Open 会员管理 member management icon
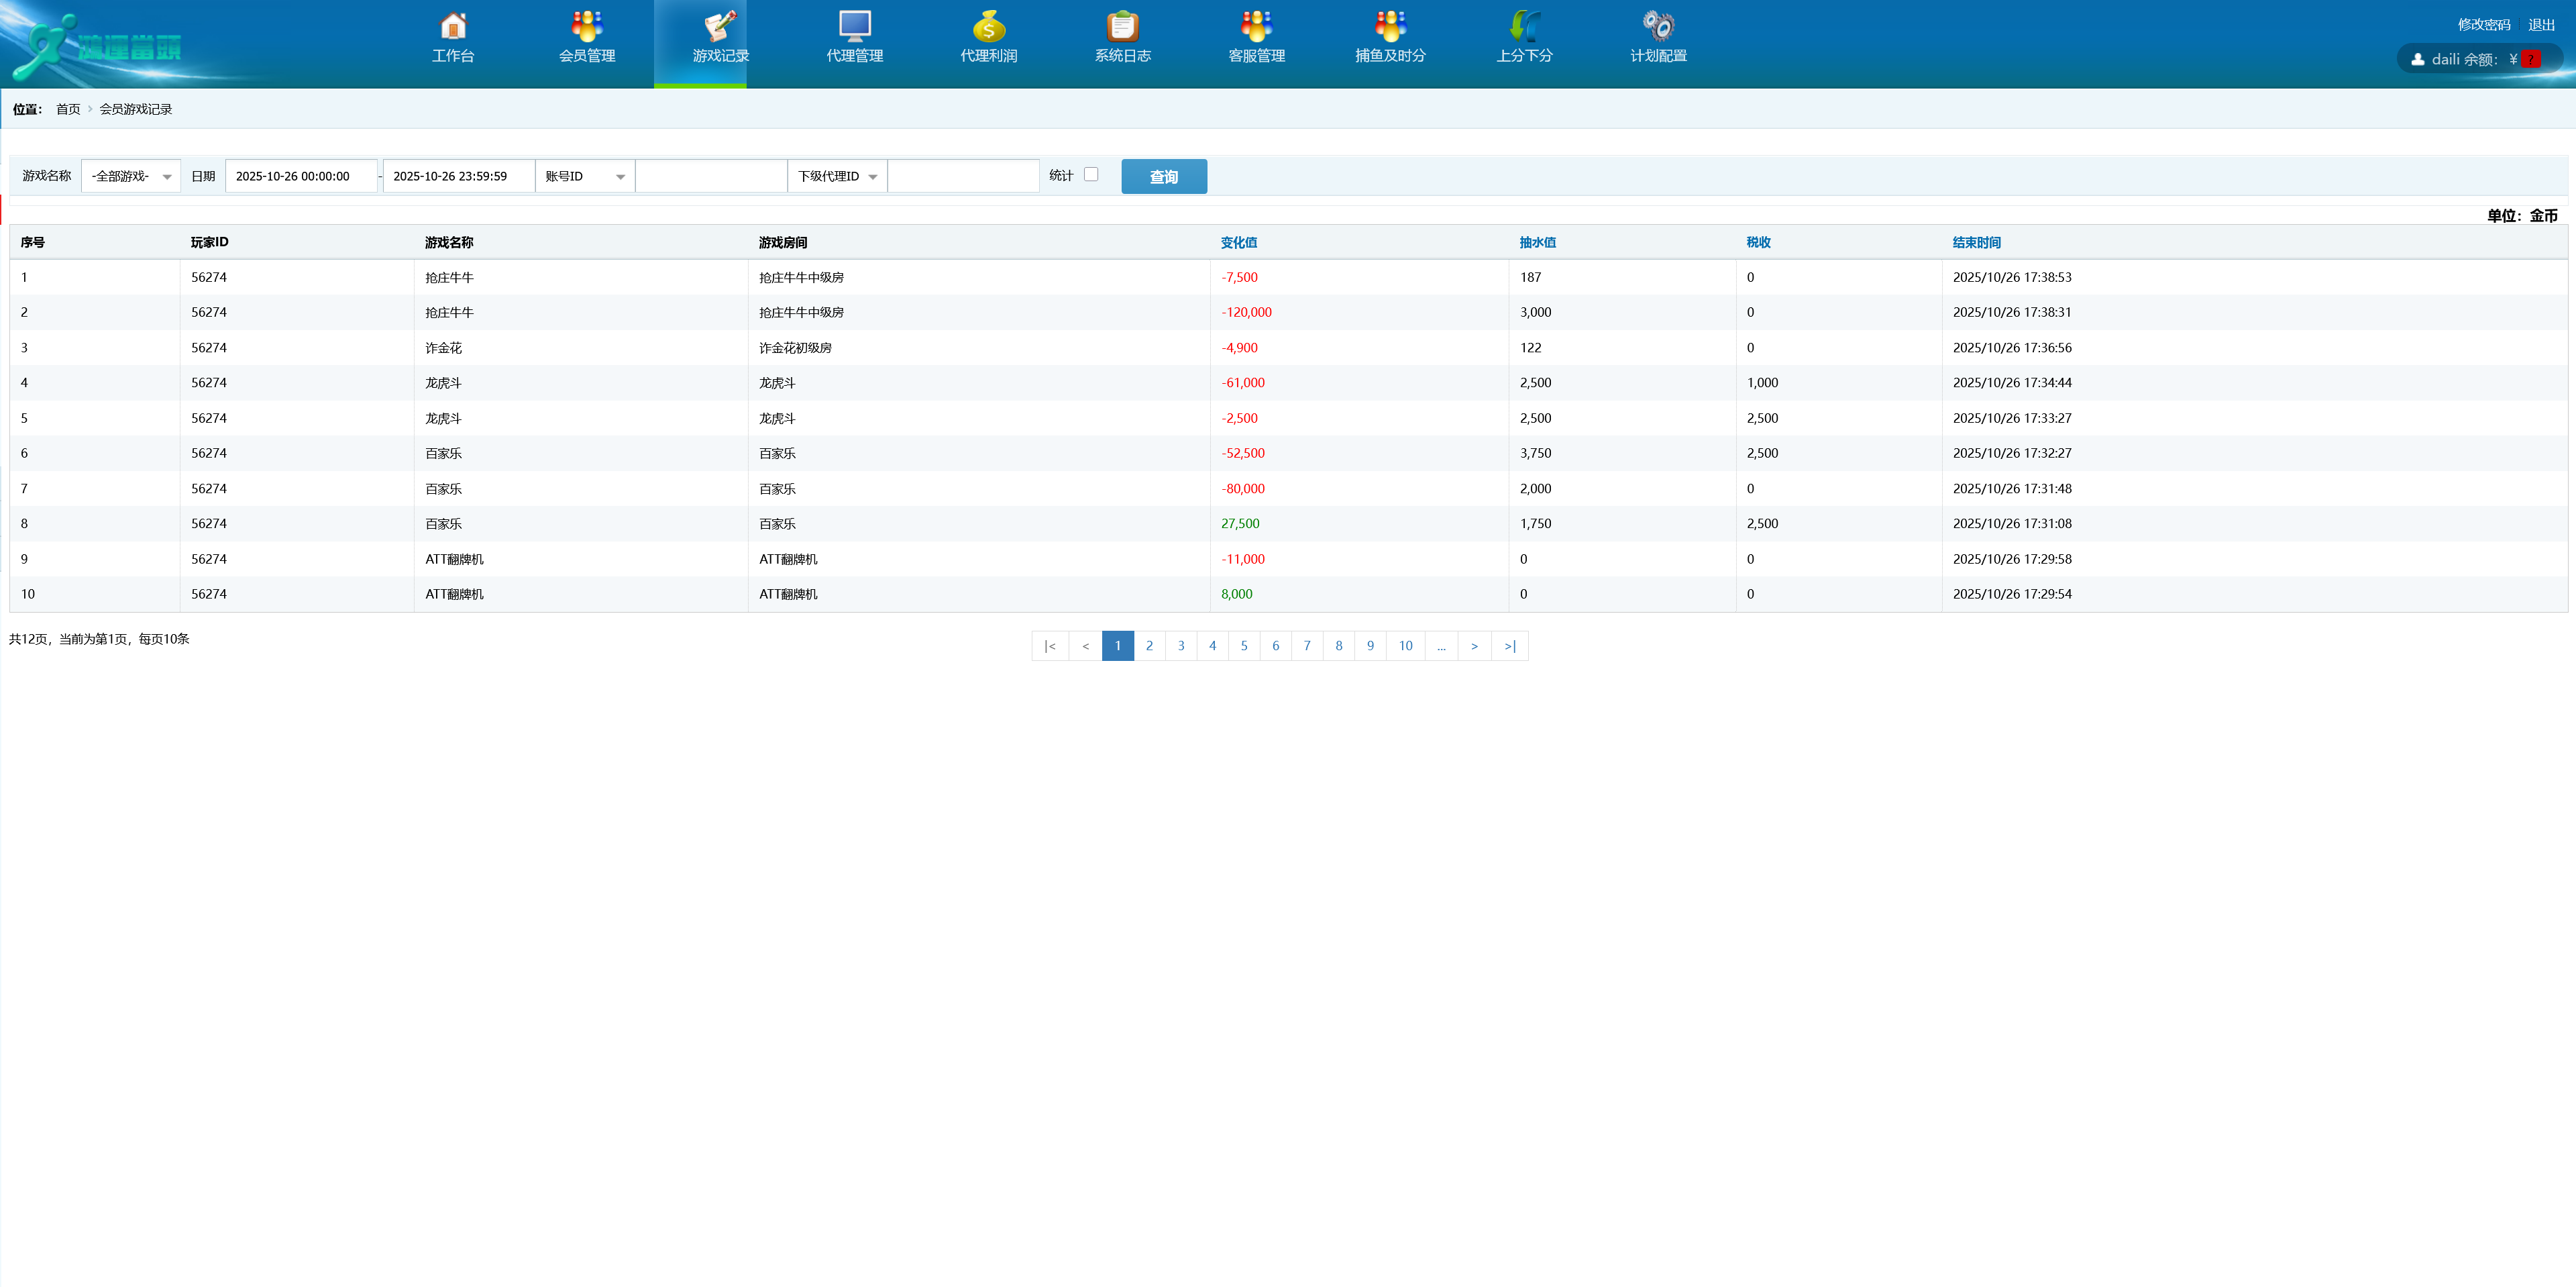 587,27
